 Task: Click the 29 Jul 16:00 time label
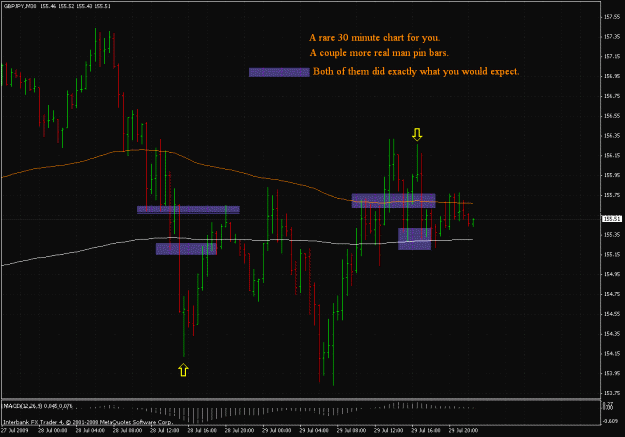tap(426, 431)
